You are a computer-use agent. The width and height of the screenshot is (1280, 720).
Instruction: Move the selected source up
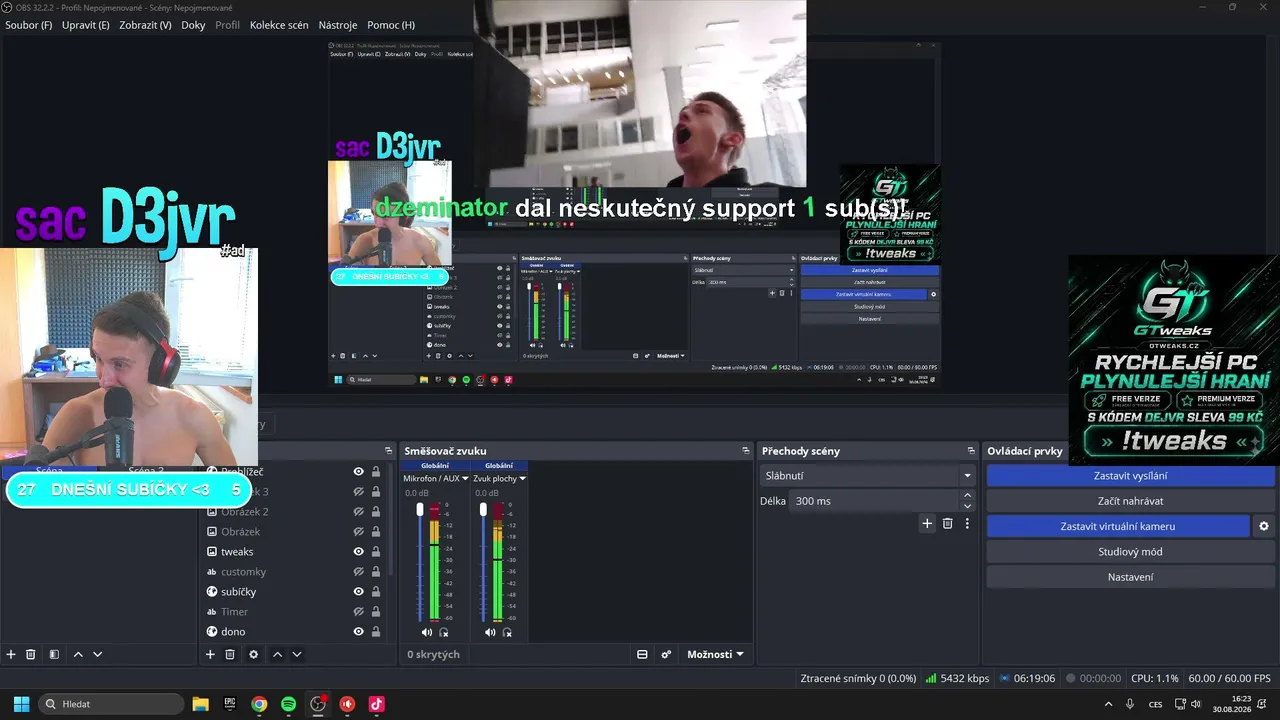point(277,654)
